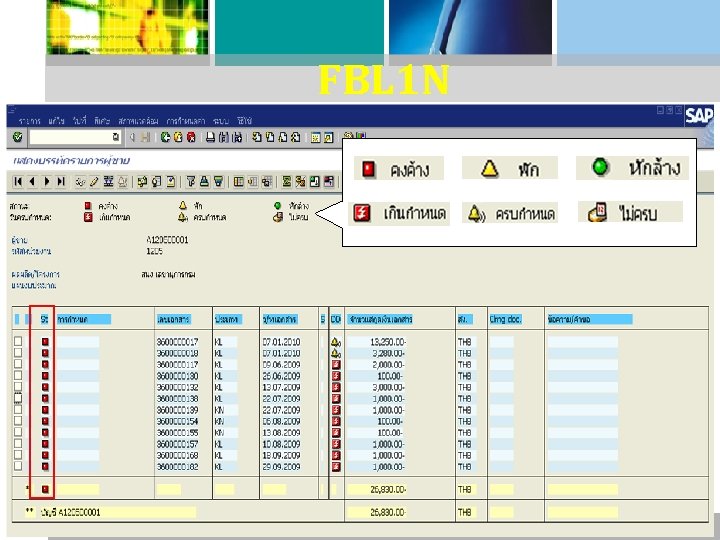Click the due bell icon in row 360000017
Viewport: 720px width, 540px height.
tap(336, 342)
